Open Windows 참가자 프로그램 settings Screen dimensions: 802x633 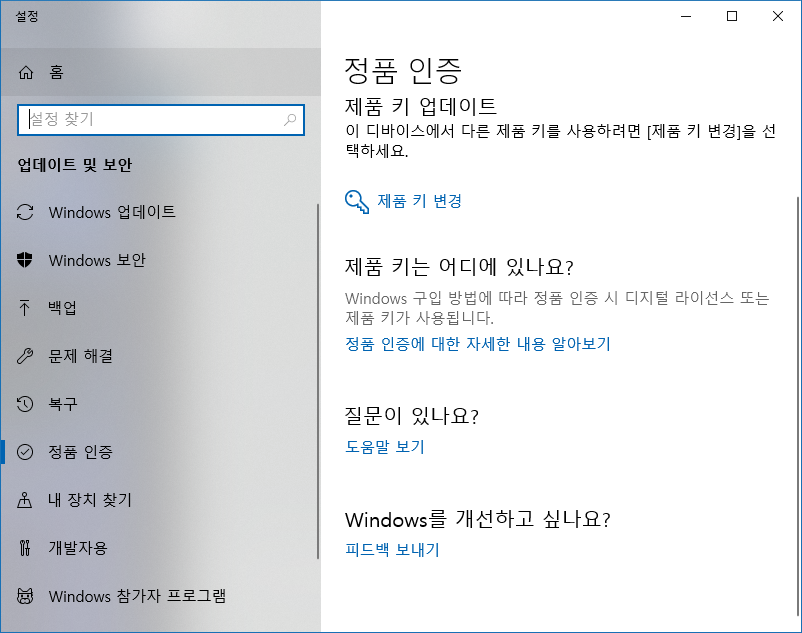159,596
